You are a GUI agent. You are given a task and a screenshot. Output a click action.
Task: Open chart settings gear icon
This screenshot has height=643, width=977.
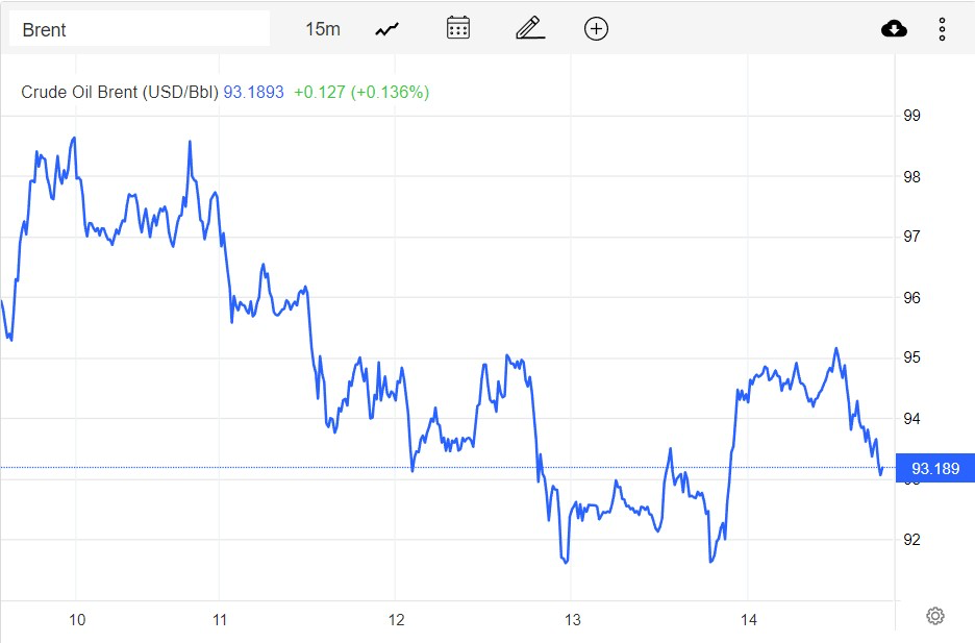[x=935, y=615]
